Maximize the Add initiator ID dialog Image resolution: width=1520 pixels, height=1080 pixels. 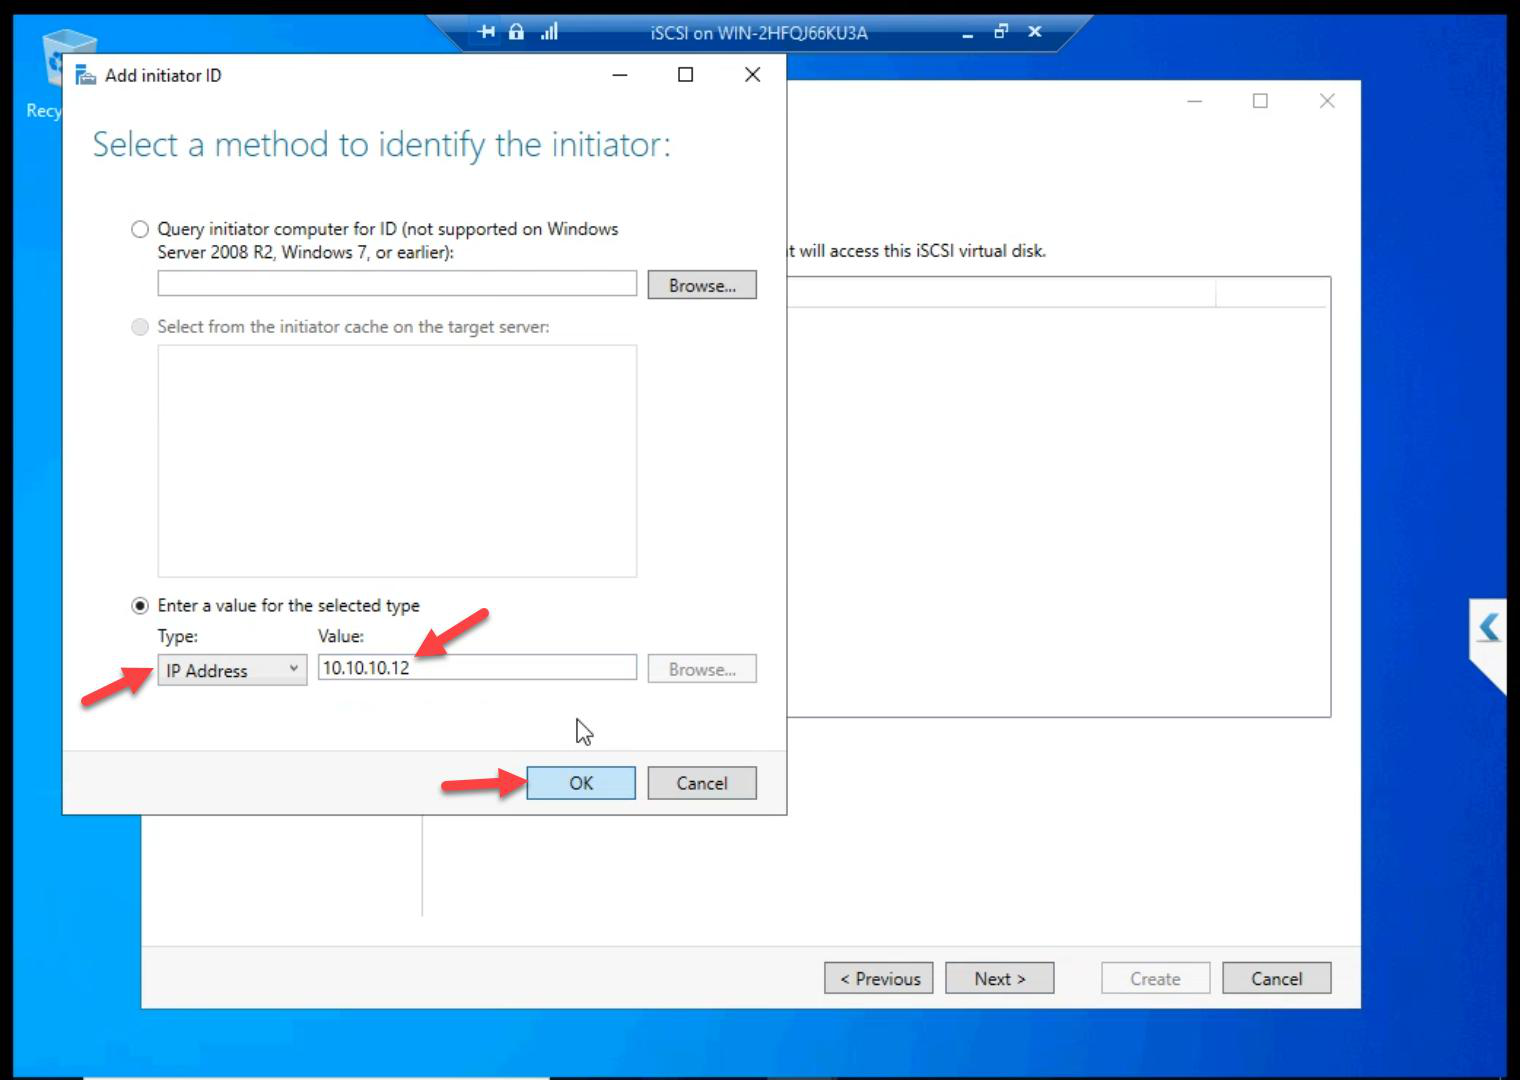[x=685, y=75]
